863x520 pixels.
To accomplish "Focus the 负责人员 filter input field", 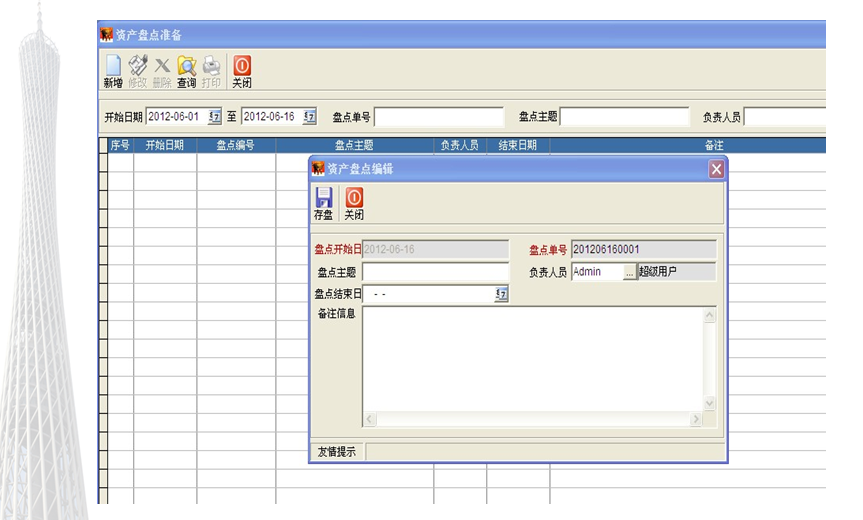I will 785,117.
